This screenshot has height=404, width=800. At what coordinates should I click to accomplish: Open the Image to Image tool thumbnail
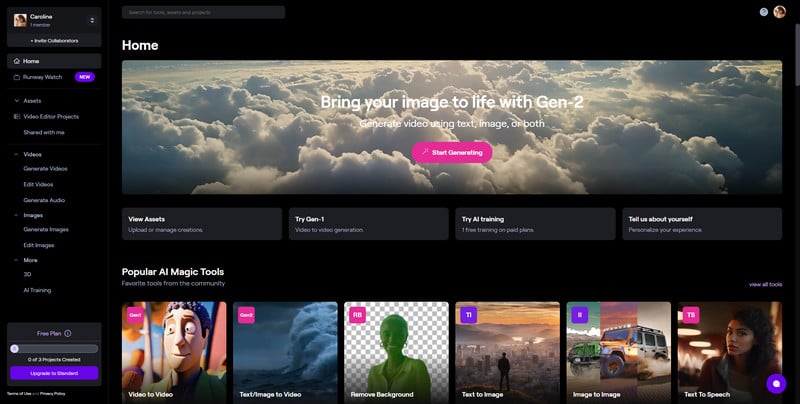(x=619, y=353)
